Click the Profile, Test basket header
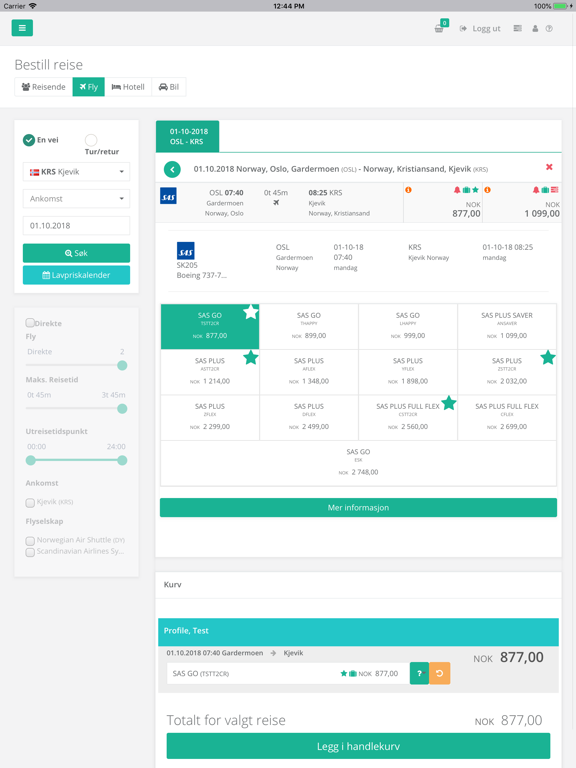Image resolution: width=576 pixels, height=768 pixels. tap(358, 632)
